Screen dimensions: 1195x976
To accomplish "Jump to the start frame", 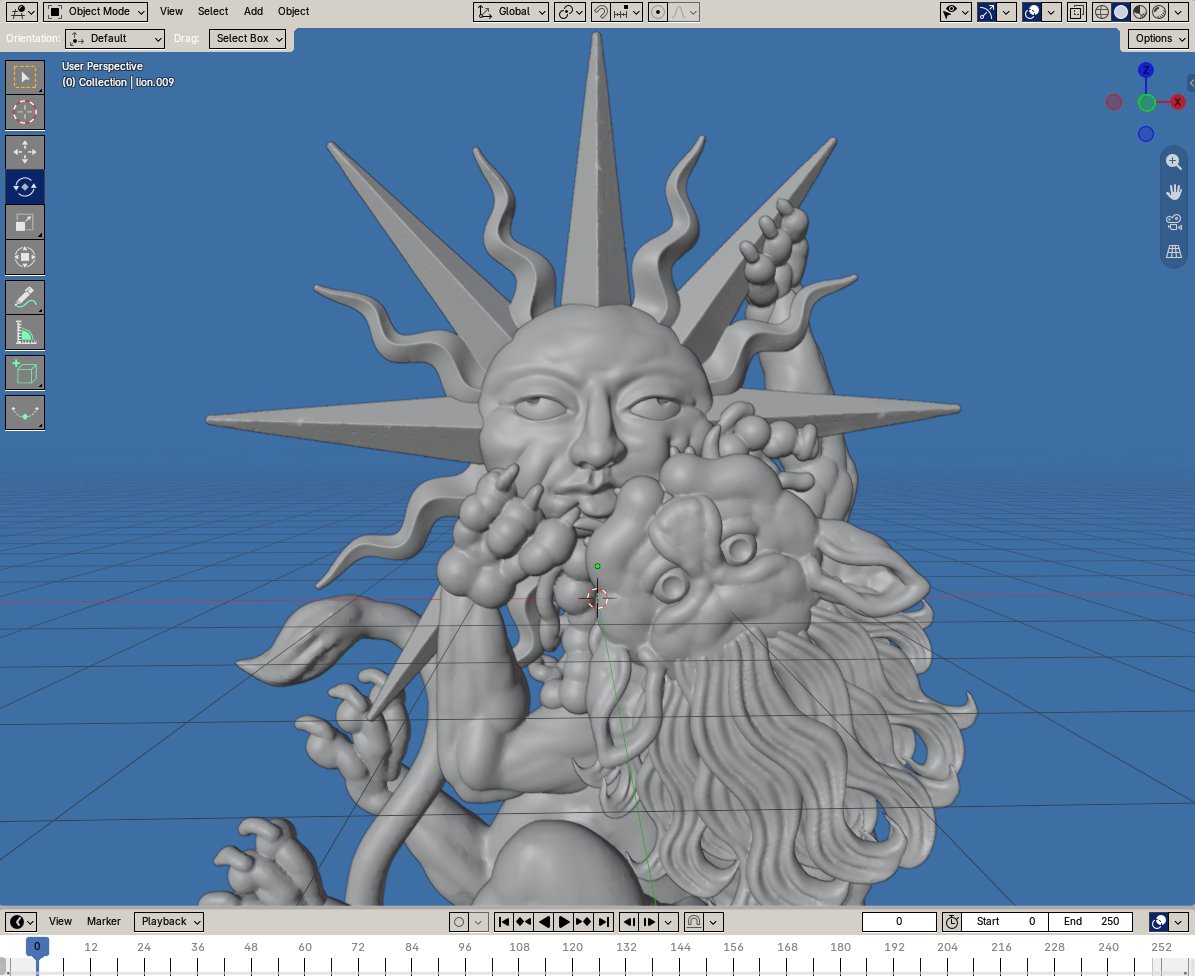I will (x=503, y=922).
